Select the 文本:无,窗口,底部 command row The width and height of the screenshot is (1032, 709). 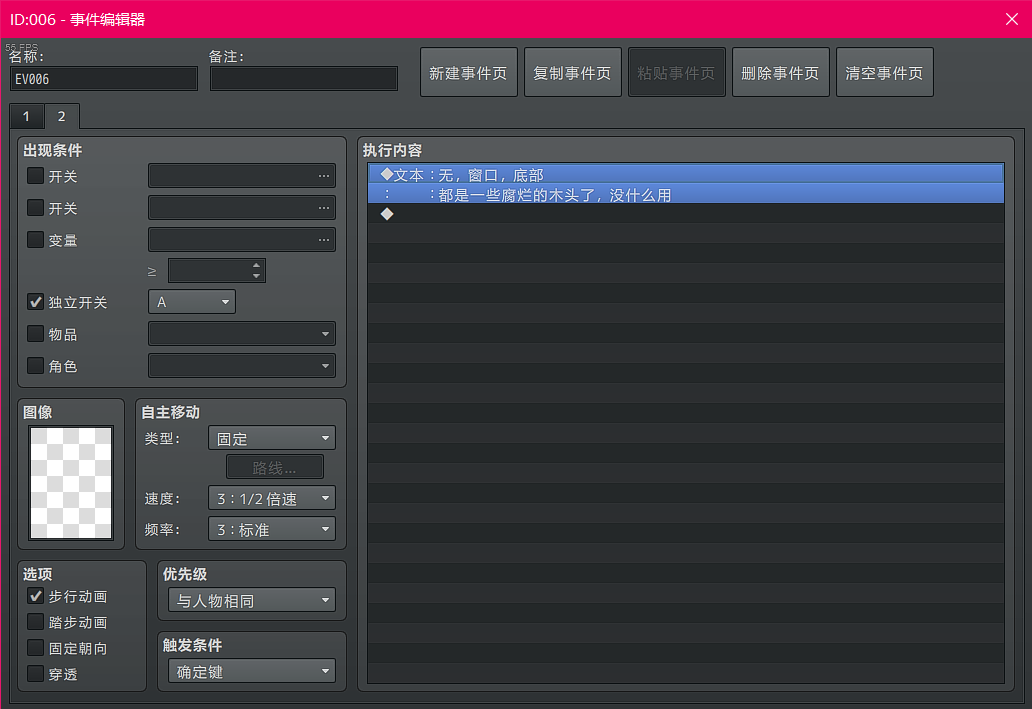[x=686, y=174]
